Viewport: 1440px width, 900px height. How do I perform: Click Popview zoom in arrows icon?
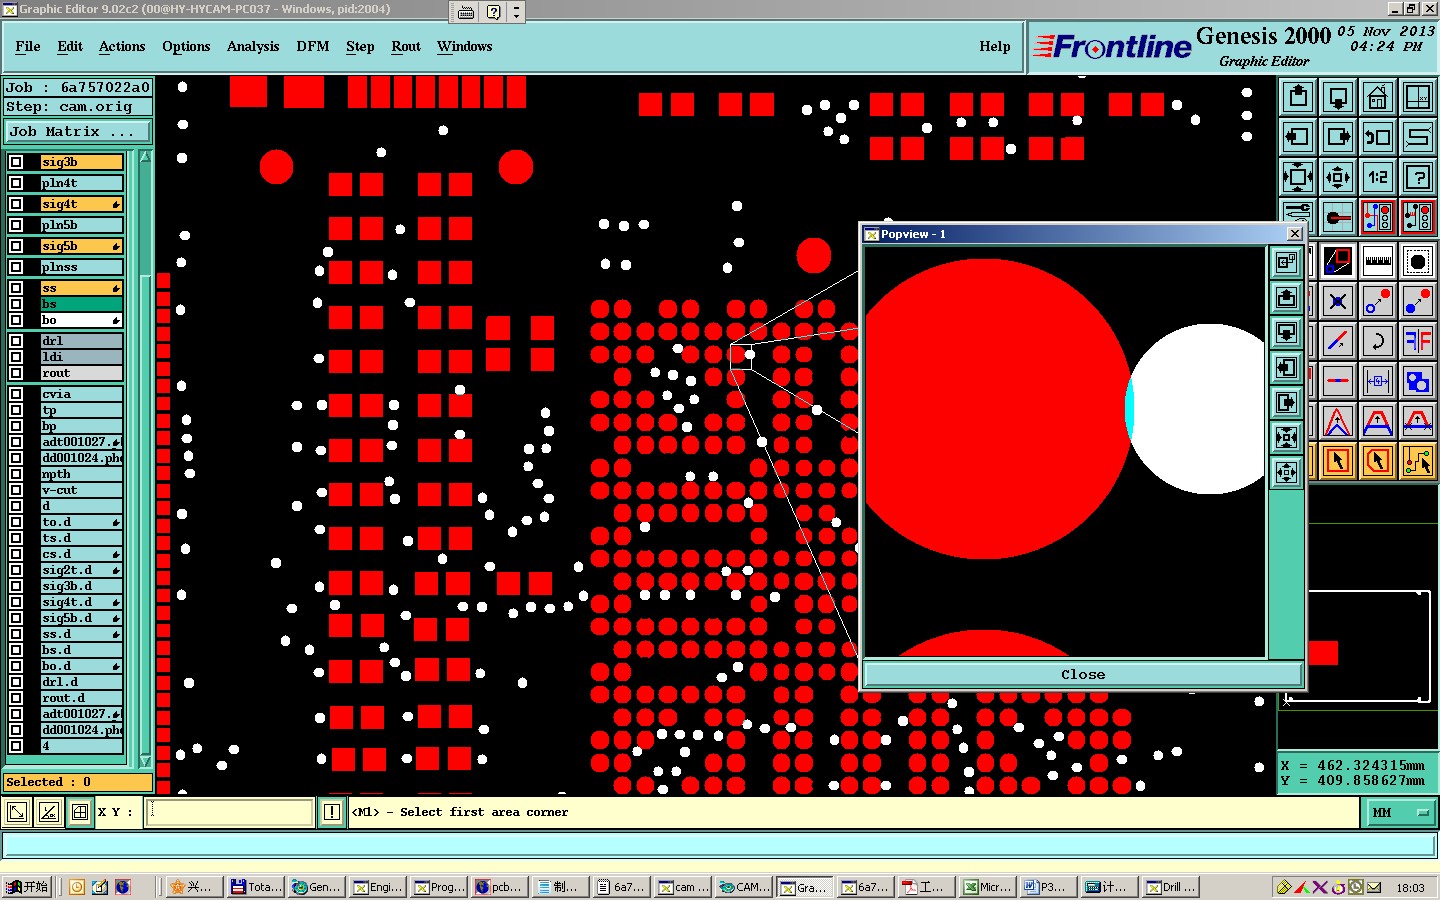tap(1286, 438)
